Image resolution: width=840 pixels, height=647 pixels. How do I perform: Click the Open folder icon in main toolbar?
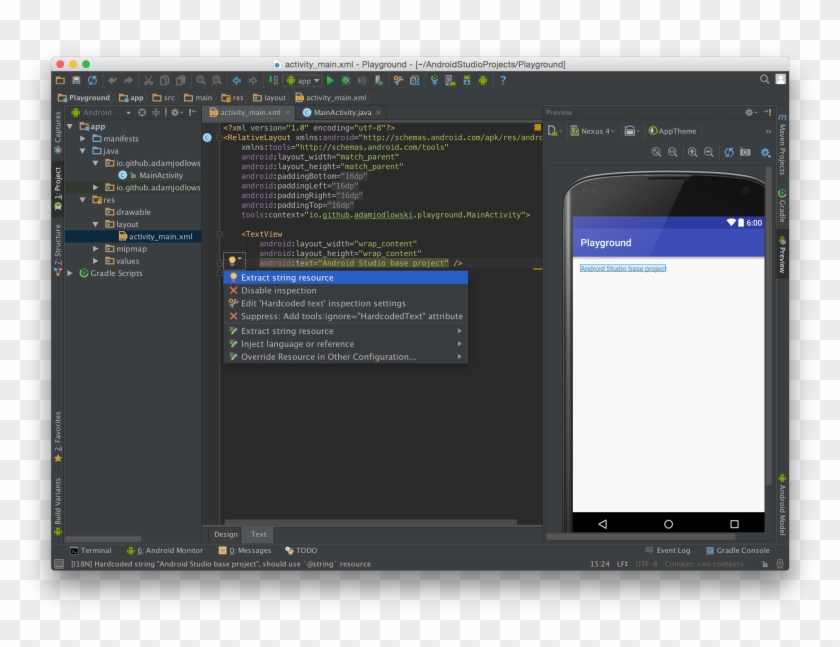tap(61, 80)
